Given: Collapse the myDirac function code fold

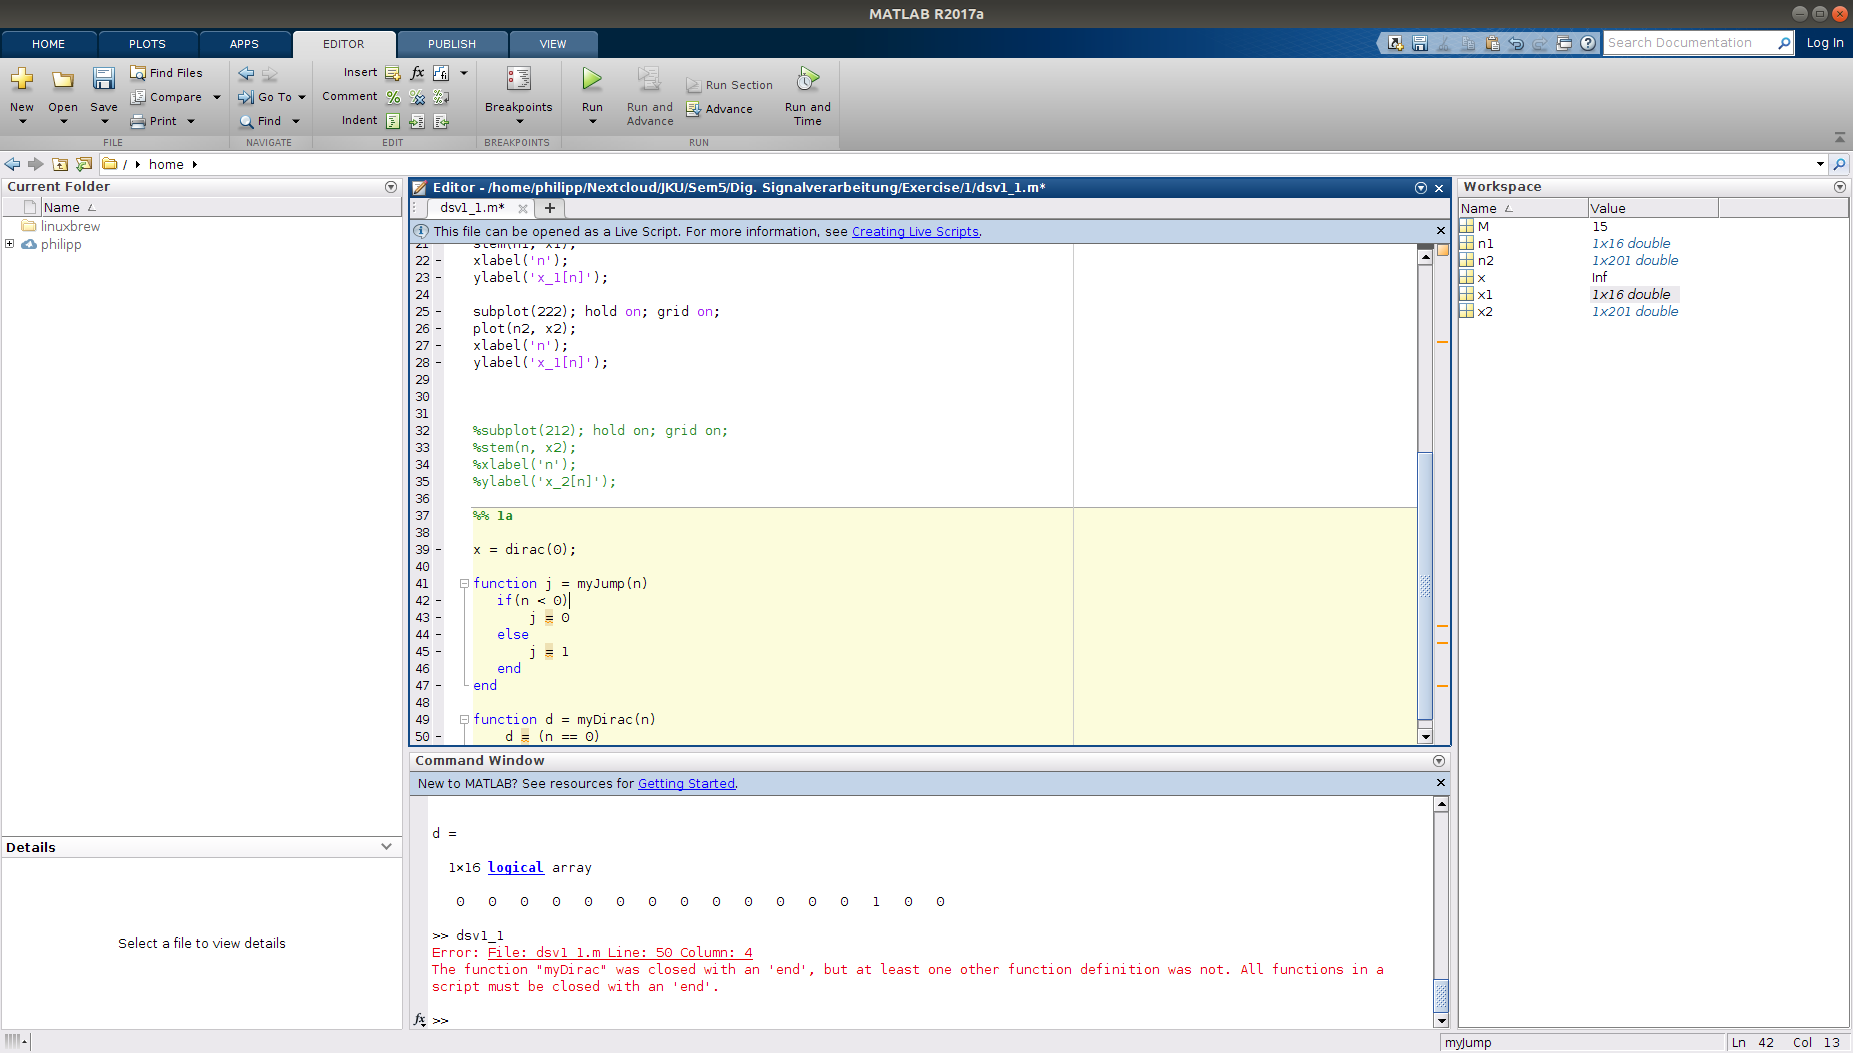Looking at the screenshot, I should pyautogui.click(x=464, y=720).
